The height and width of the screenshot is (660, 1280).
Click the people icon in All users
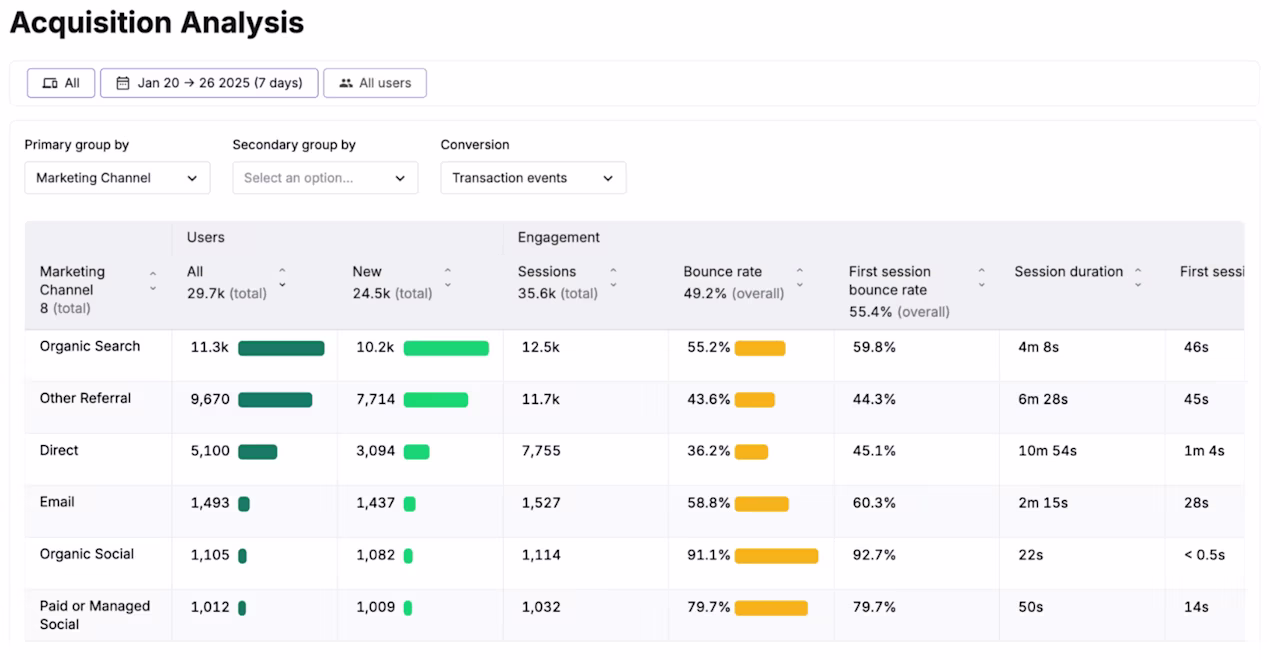(346, 83)
